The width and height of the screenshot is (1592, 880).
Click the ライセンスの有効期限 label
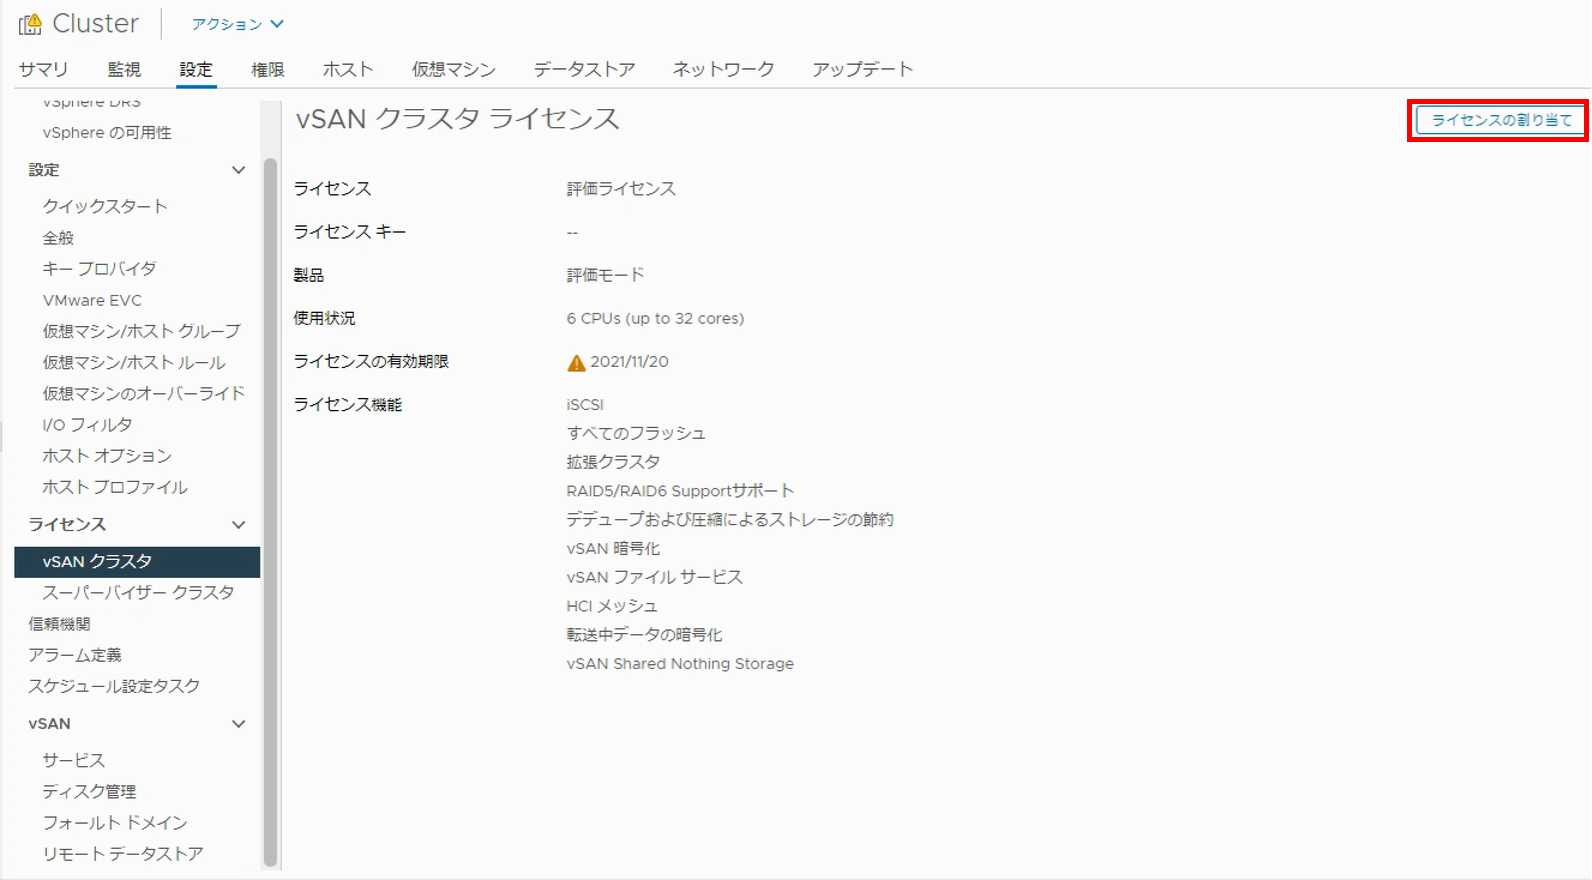[371, 362]
